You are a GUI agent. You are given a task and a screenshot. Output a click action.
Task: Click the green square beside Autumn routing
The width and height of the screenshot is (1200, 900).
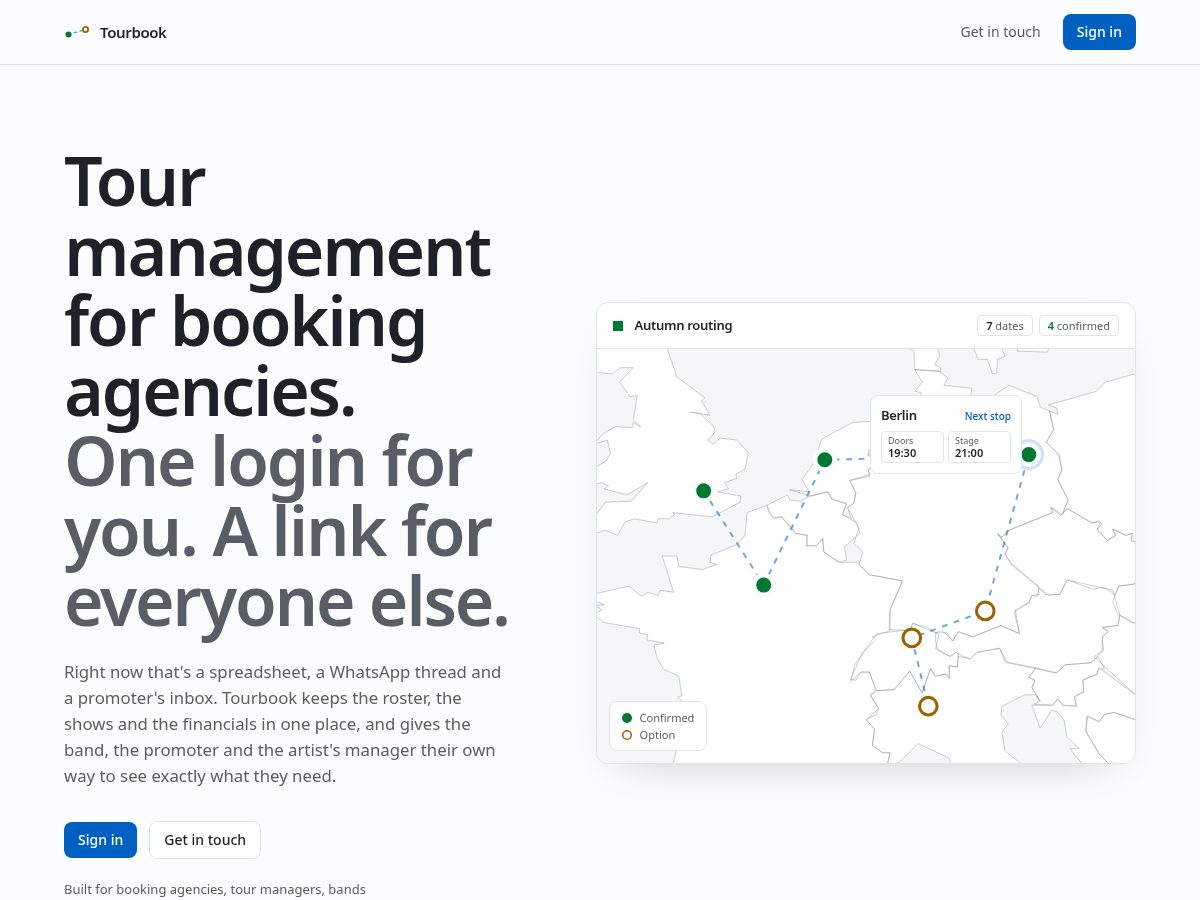coord(618,326)
